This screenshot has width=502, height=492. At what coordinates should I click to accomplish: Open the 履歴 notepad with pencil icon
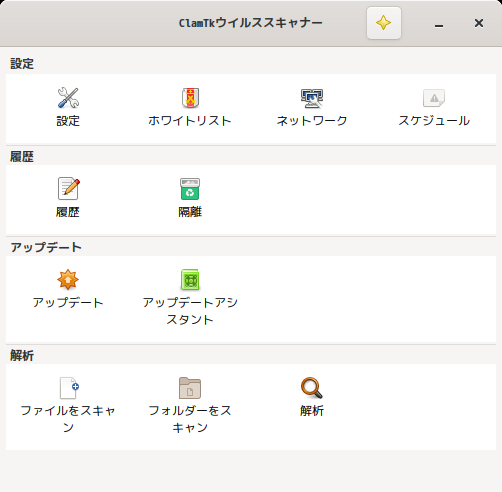[x=69, y=188]
